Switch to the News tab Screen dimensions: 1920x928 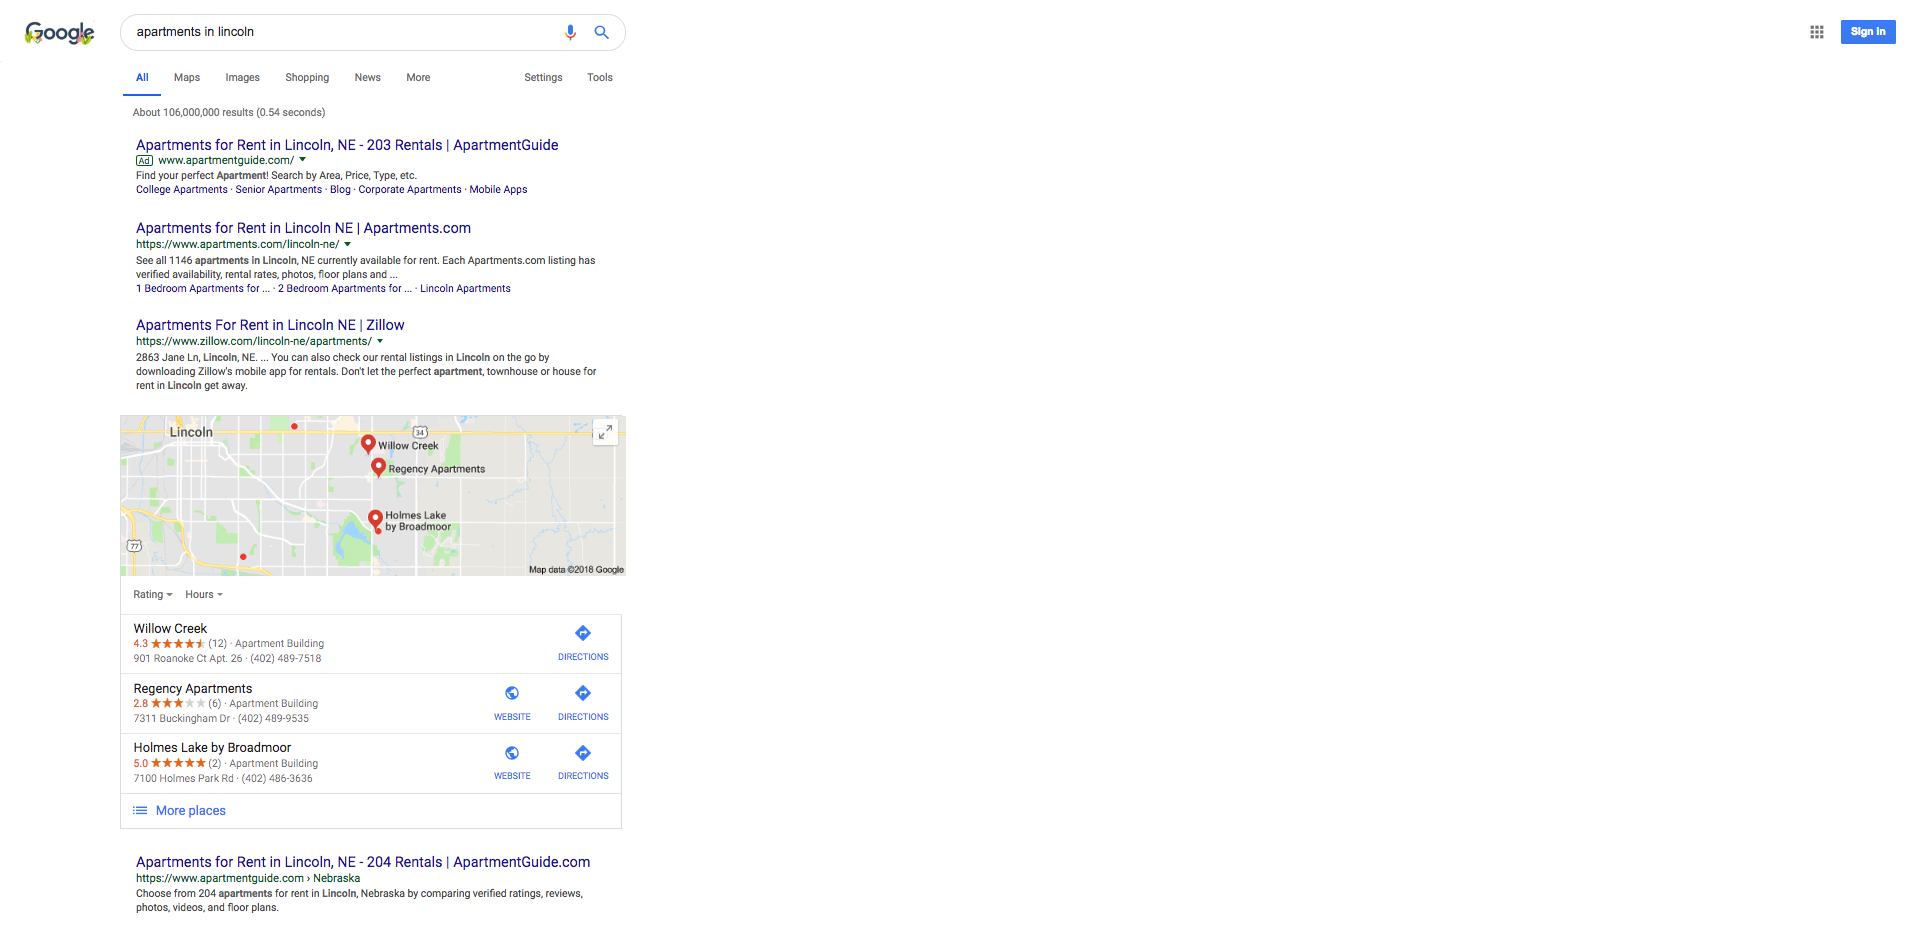point(367,77)
